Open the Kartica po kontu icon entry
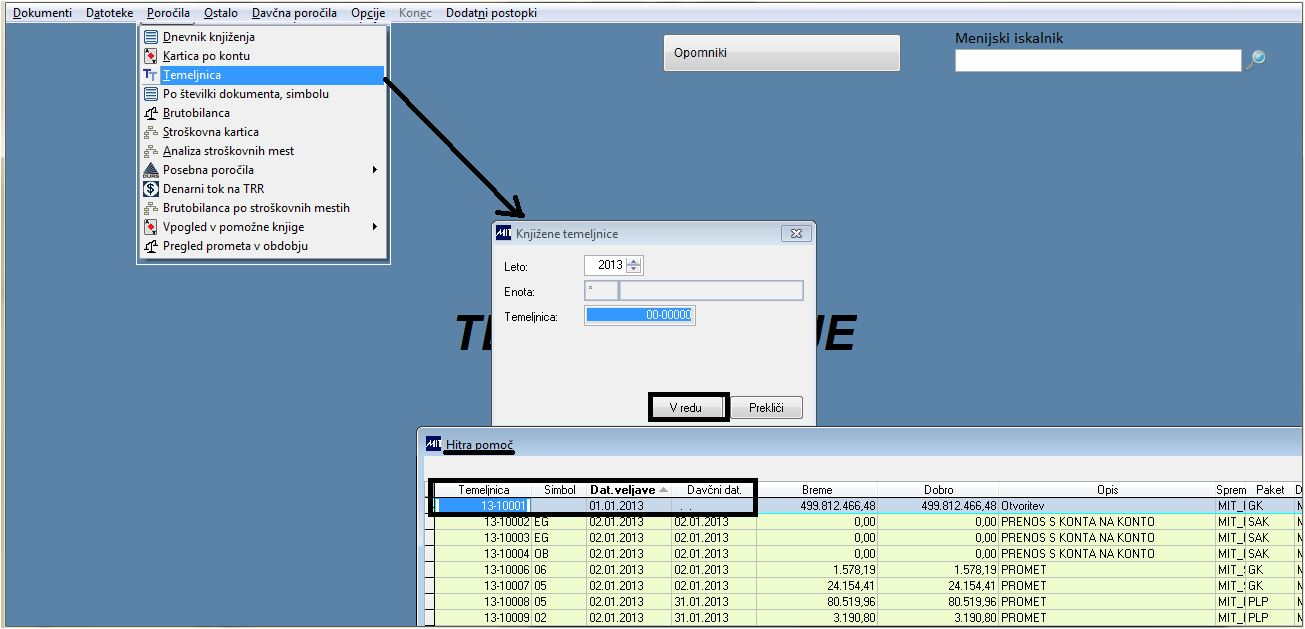Image resolution: width=1305 pixels, height=629 pixels. click(151, 56)
